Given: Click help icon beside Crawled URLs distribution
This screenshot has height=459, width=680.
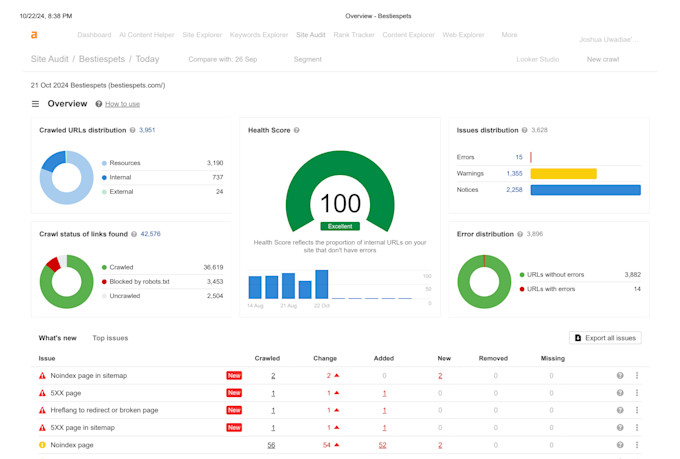Looking at the screenshot, I should [x=133, y=130].
